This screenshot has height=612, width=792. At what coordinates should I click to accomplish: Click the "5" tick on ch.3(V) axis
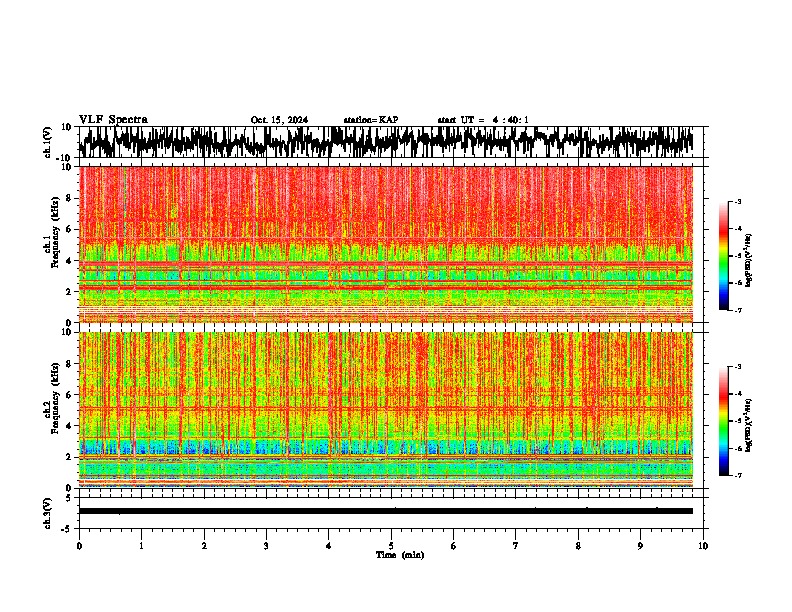(x=69, y=498)
